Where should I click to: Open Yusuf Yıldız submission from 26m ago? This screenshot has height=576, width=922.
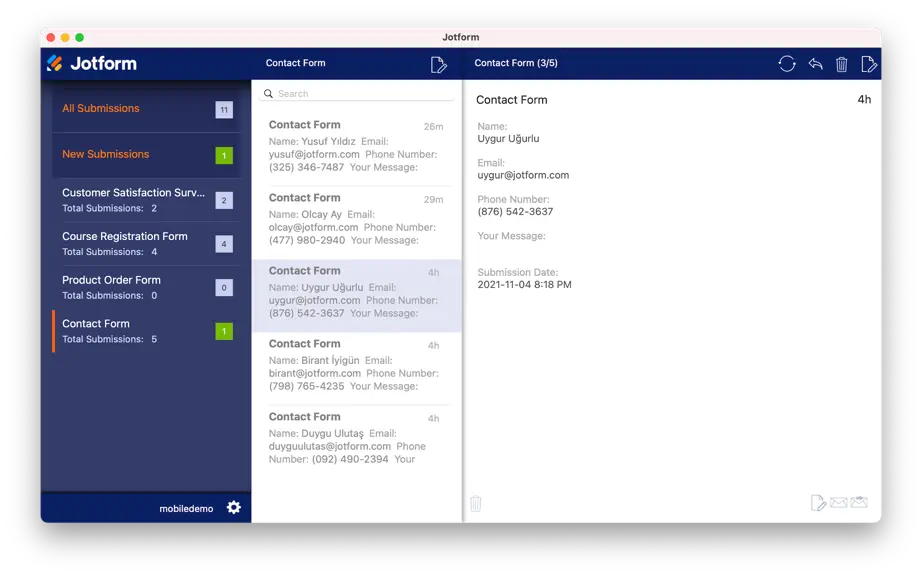coord(356,149)
